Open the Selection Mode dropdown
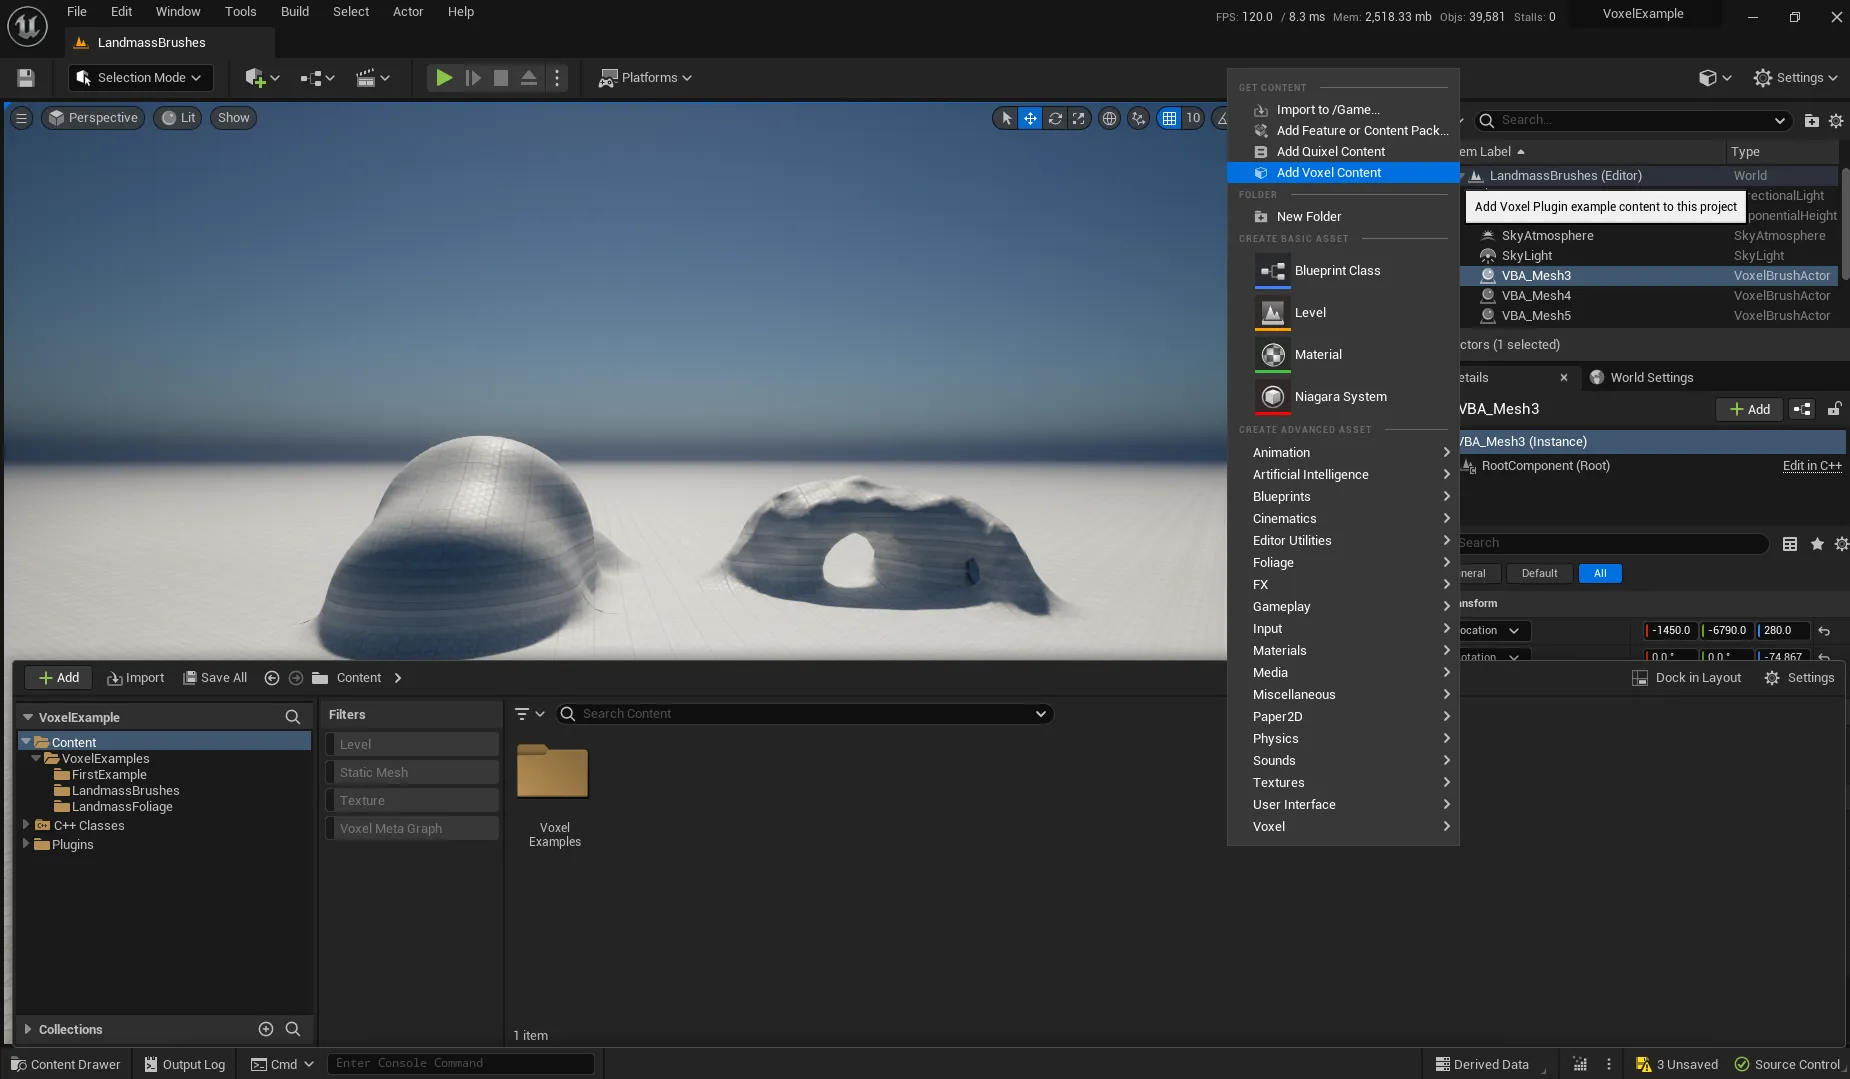1850x1079 pixels. pos(140,78)
